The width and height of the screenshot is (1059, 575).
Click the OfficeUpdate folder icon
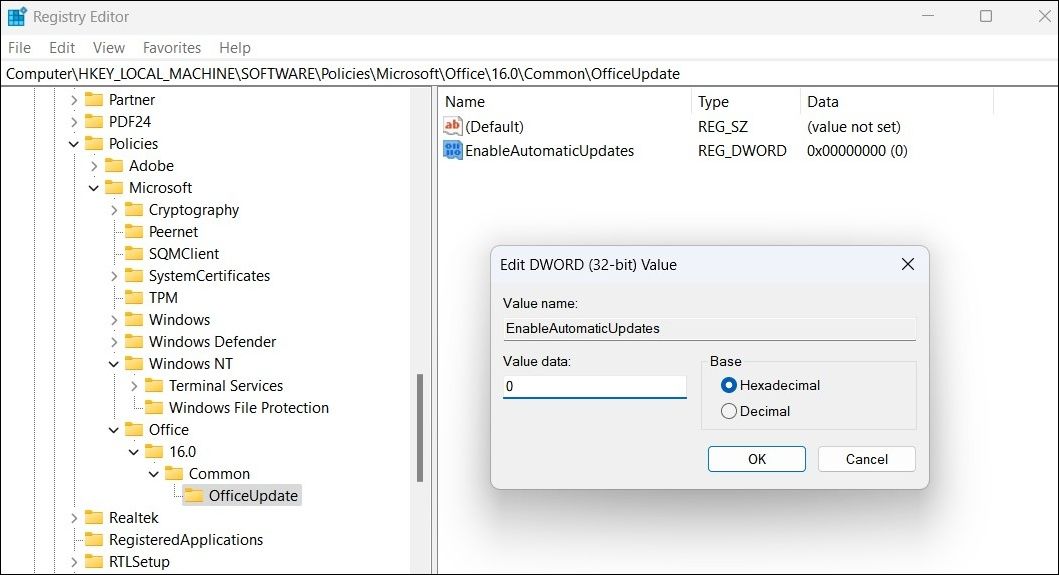[x=195, y=496]
